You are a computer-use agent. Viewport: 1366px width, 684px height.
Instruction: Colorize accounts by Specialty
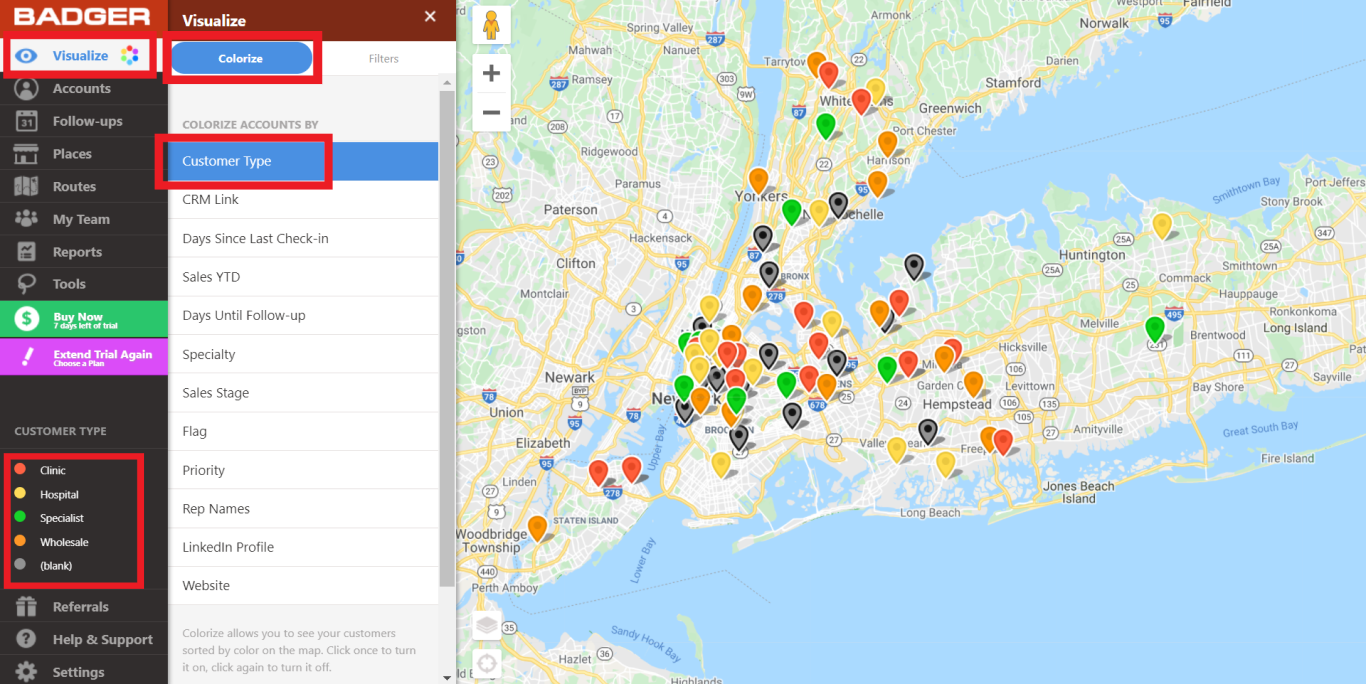(303, 354)
